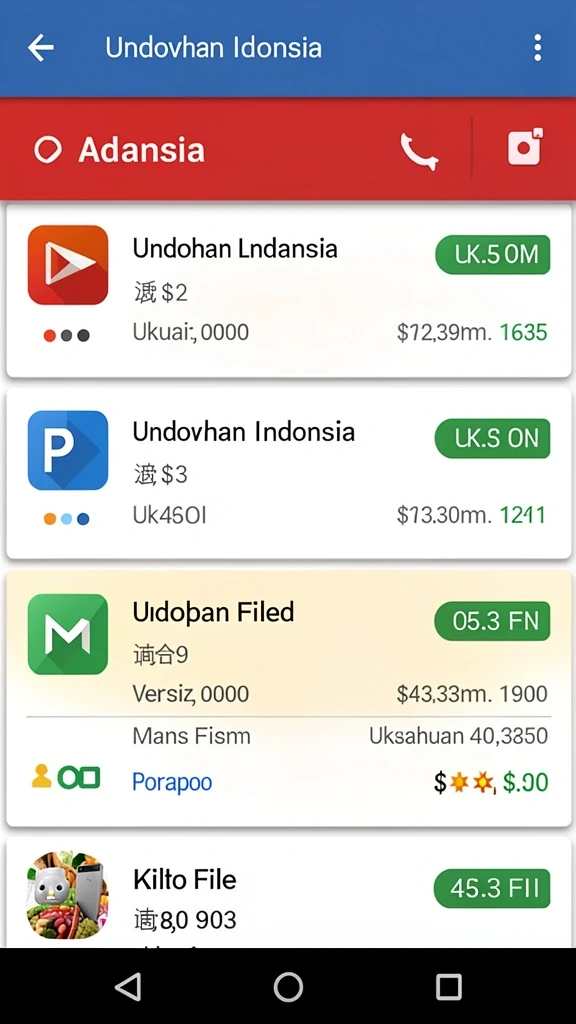Open the red play-arrow app icon

point(68,264)
